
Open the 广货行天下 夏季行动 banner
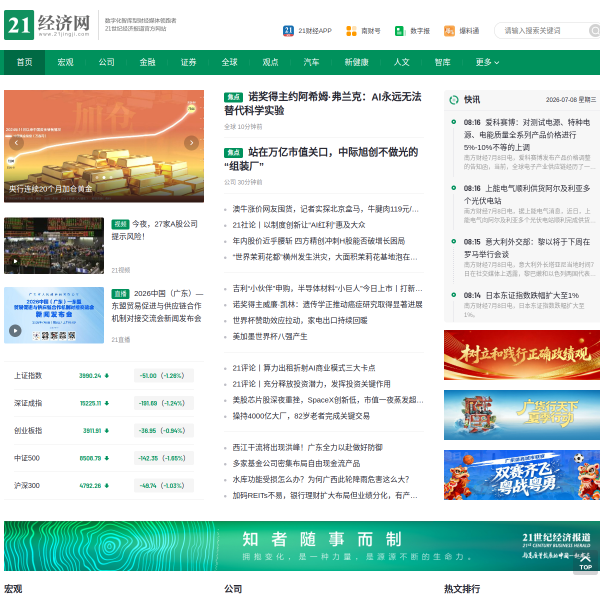[x=522, y=415]
